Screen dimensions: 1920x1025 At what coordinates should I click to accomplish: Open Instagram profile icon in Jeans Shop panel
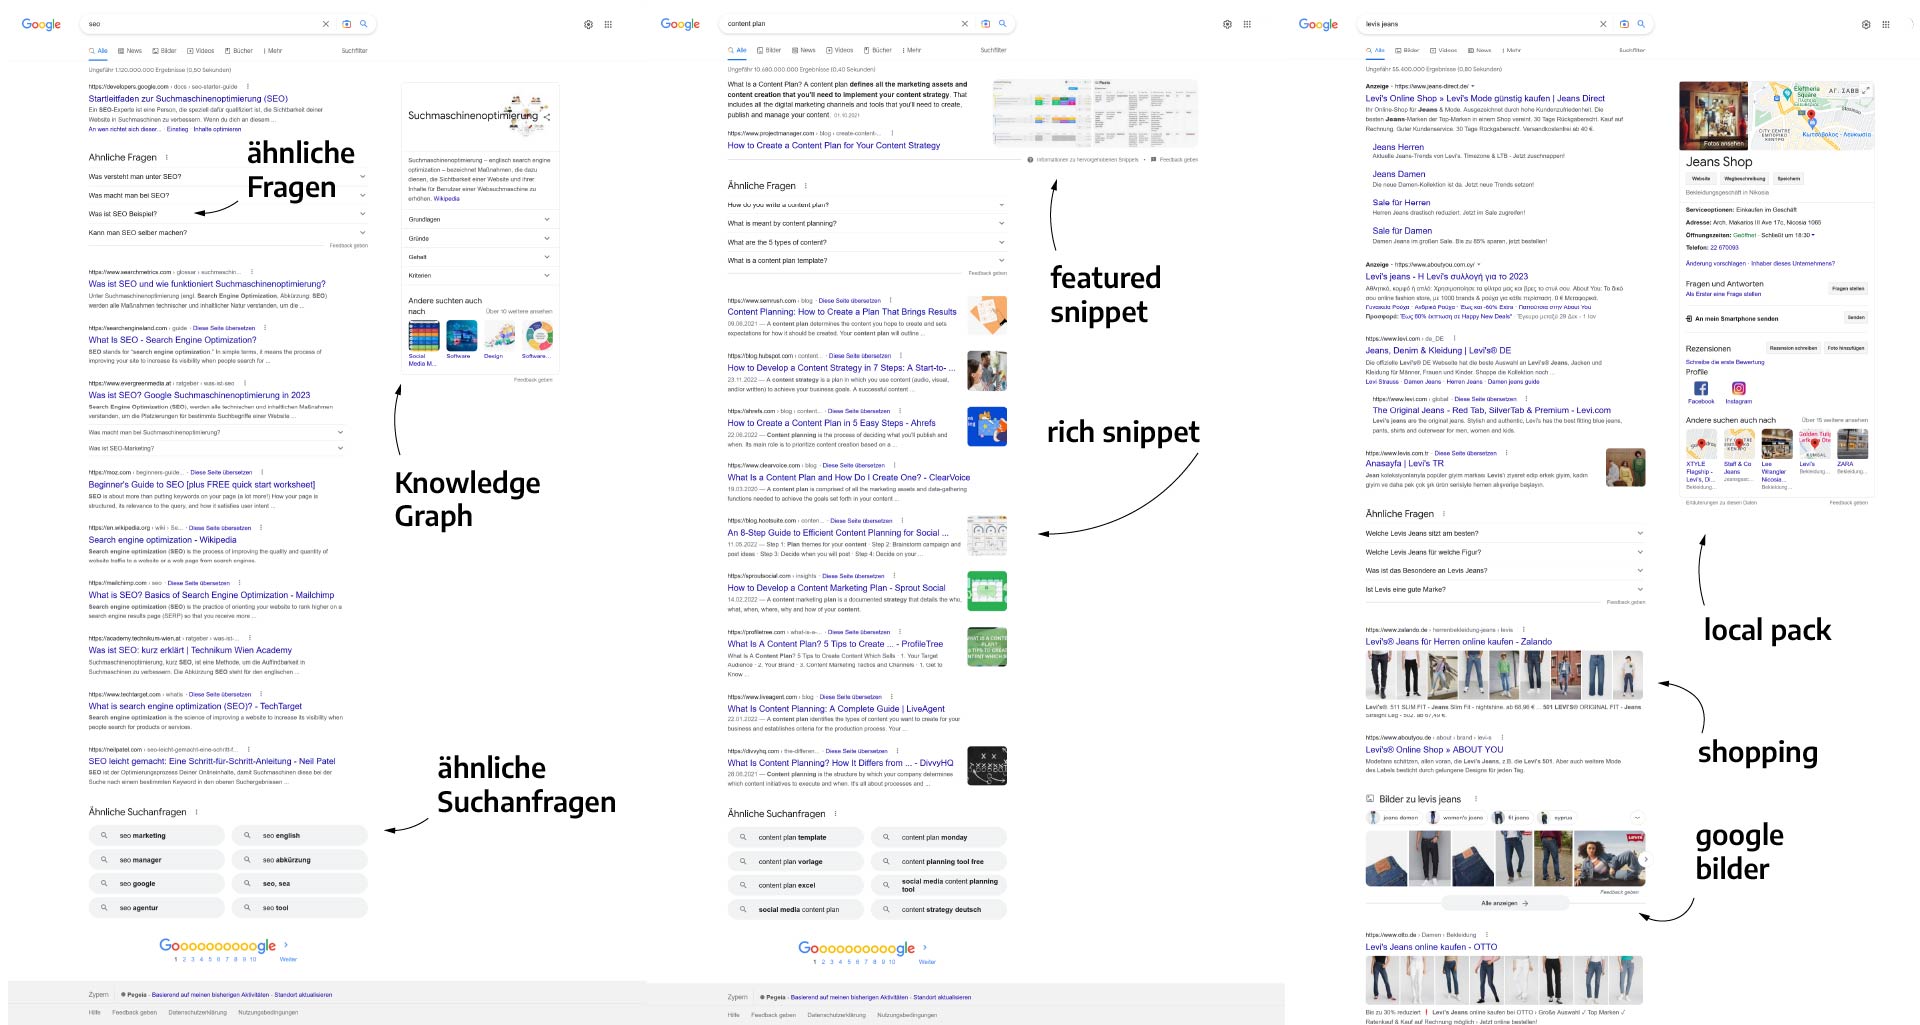point(1739,388)
